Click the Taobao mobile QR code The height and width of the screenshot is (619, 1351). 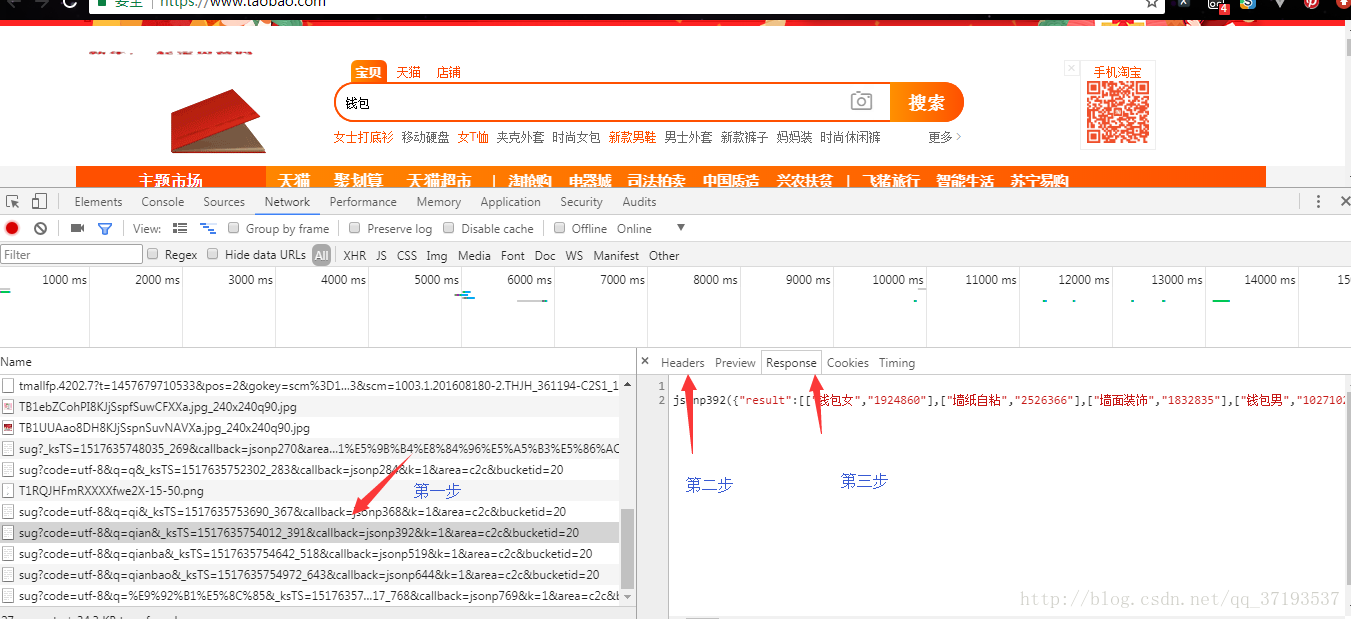click(x=1118, y=112)
